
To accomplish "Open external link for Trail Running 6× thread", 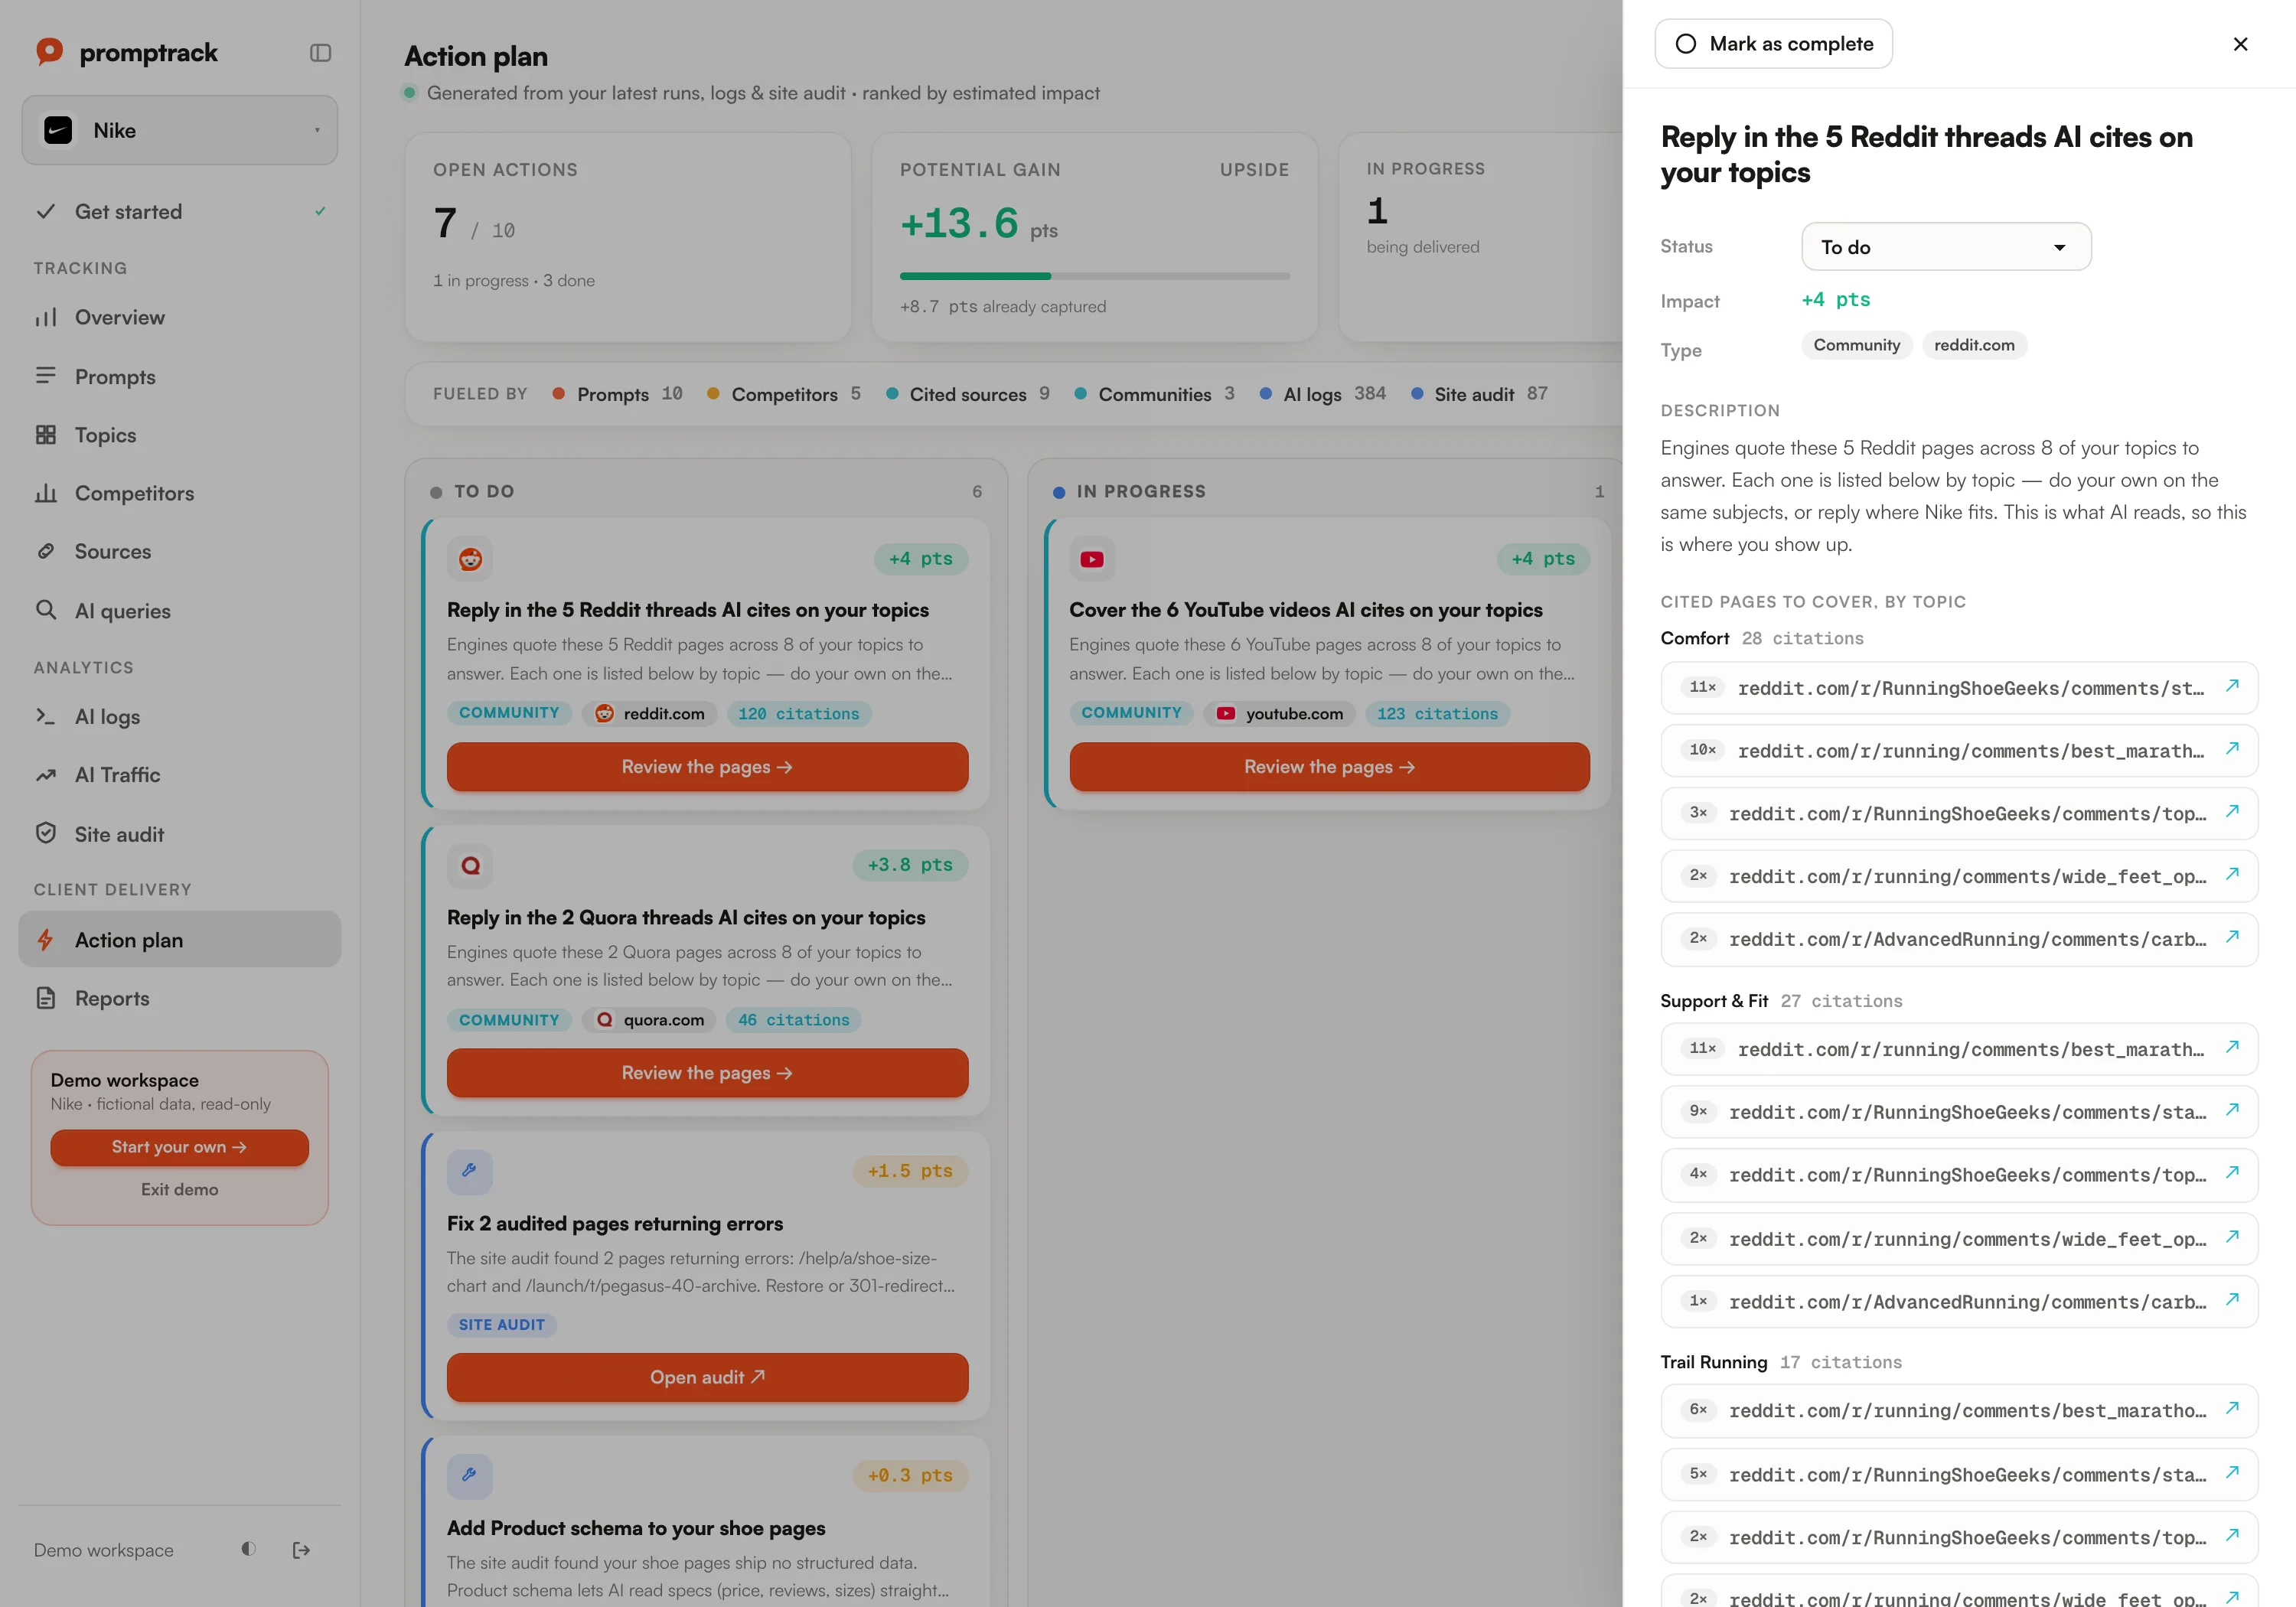I will (x=2232, y=1409).
